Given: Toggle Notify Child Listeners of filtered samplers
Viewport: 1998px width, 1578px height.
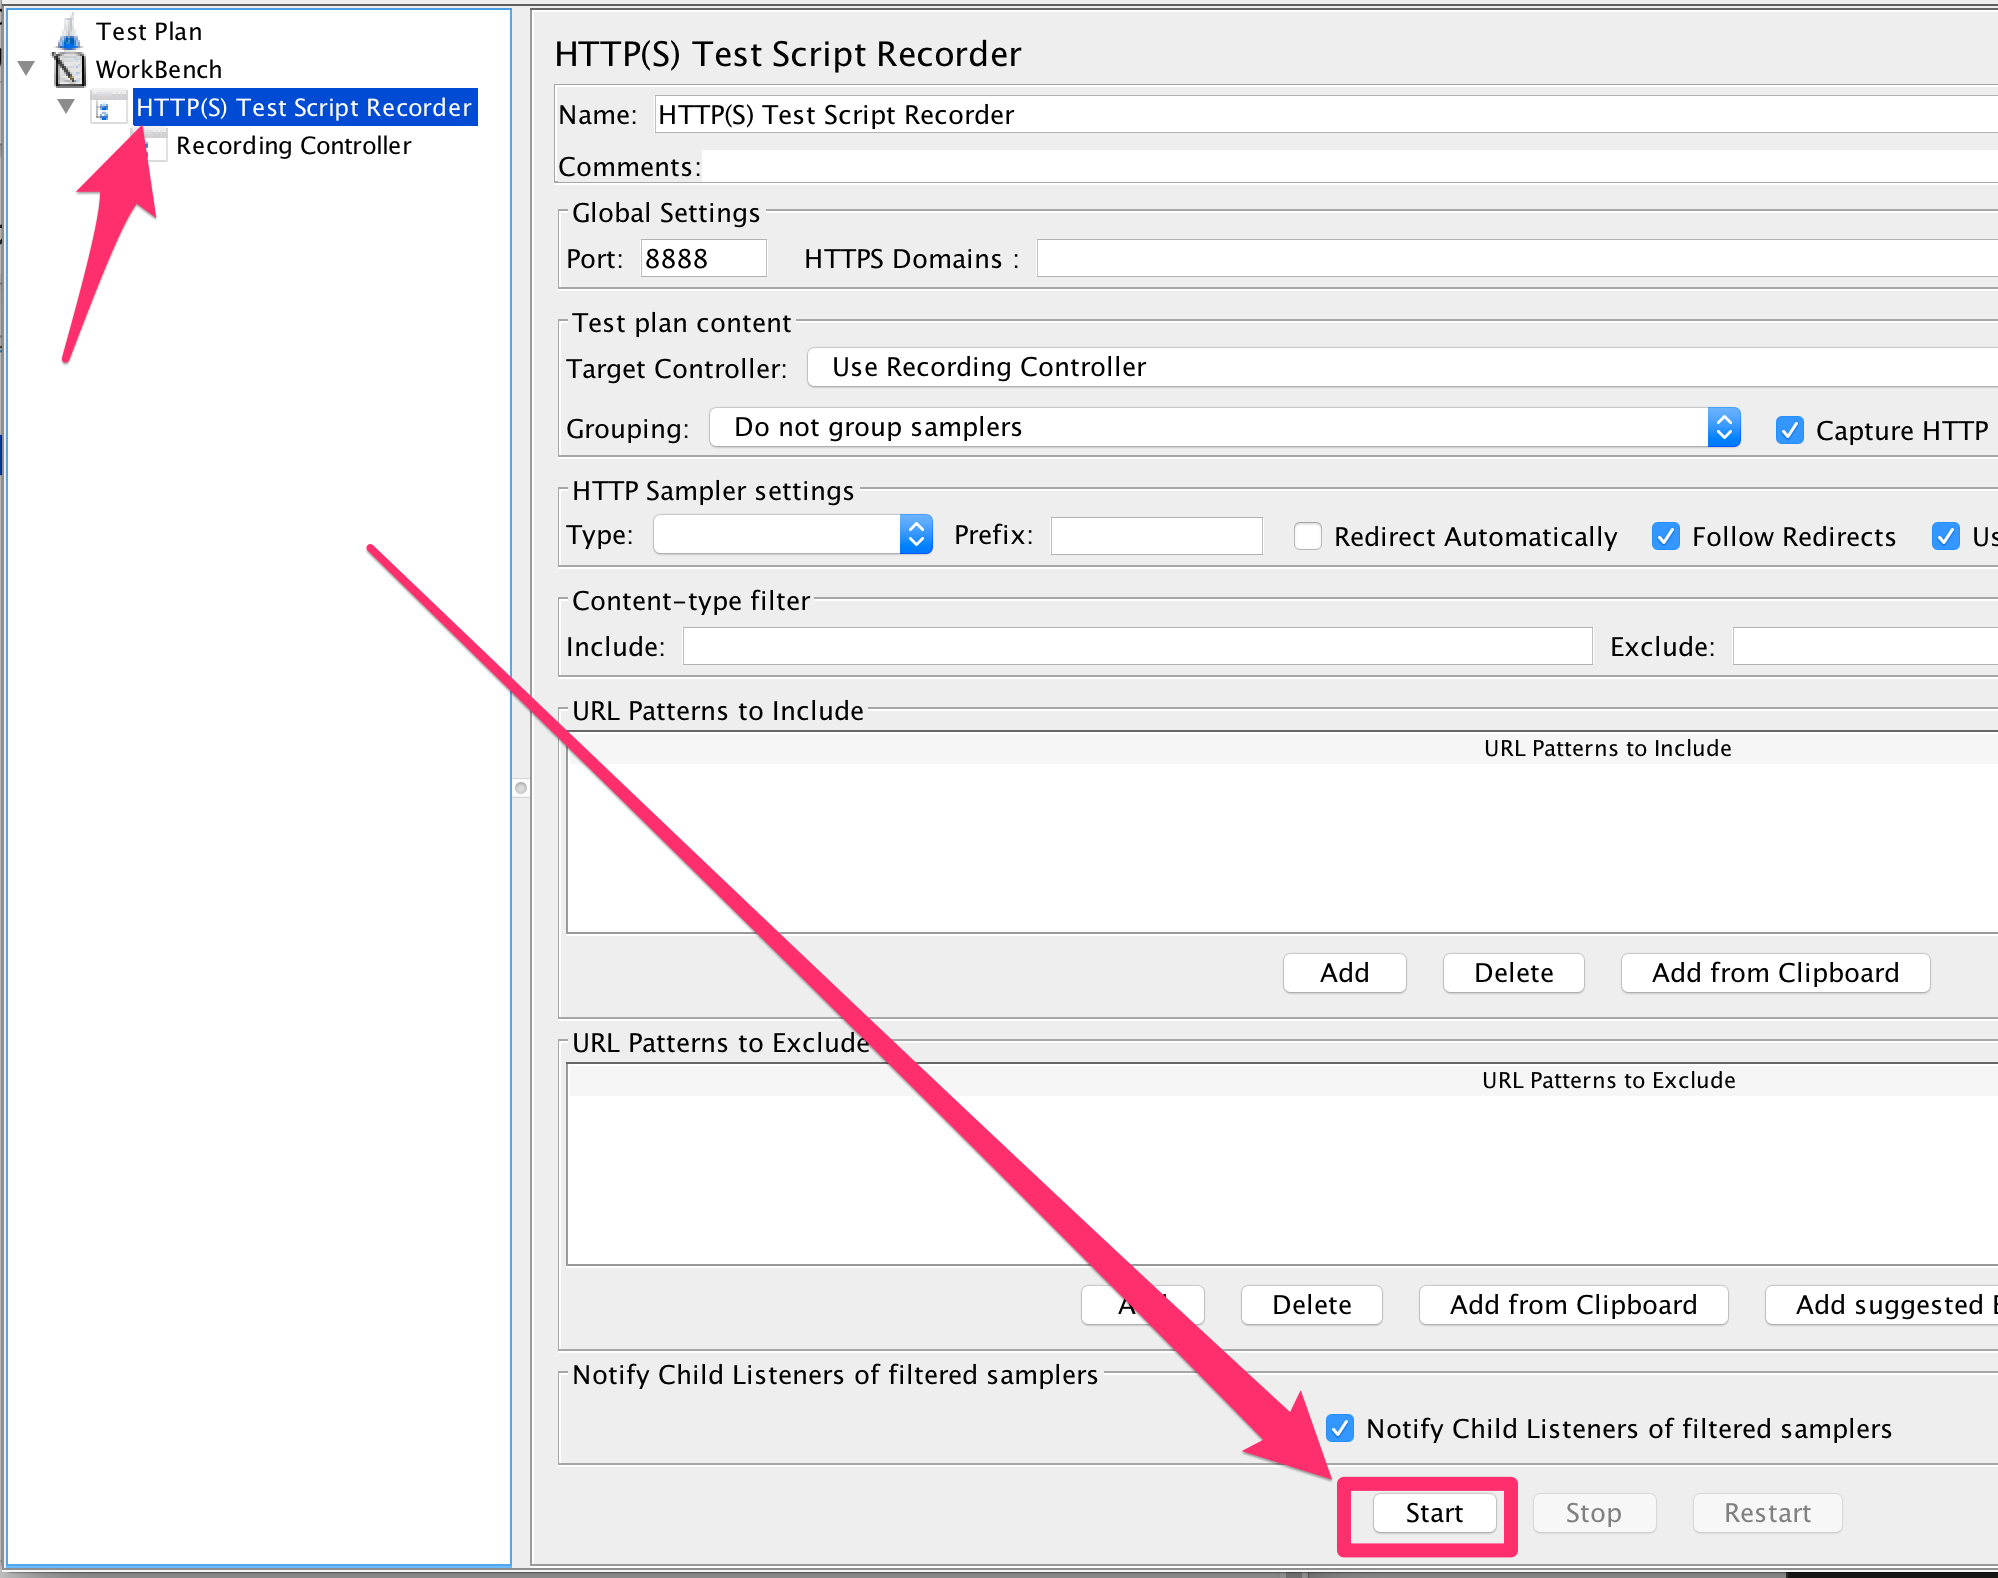Looking at the screenshot, I should tap(1340, 1428).
